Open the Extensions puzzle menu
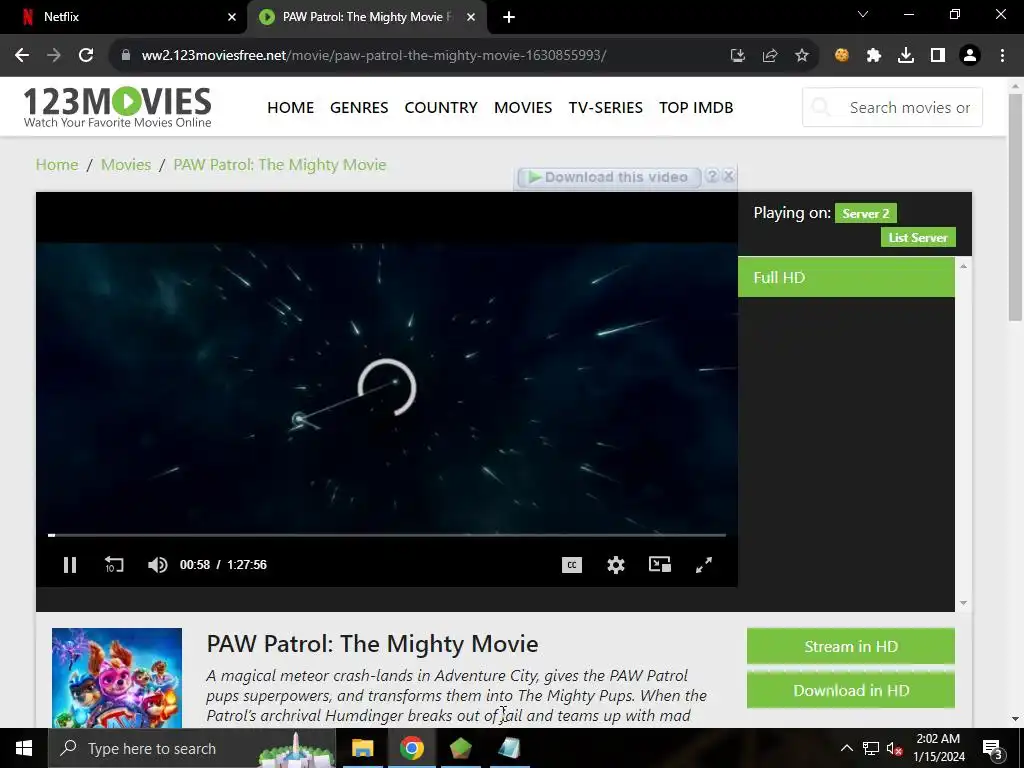 coord(874,56)
